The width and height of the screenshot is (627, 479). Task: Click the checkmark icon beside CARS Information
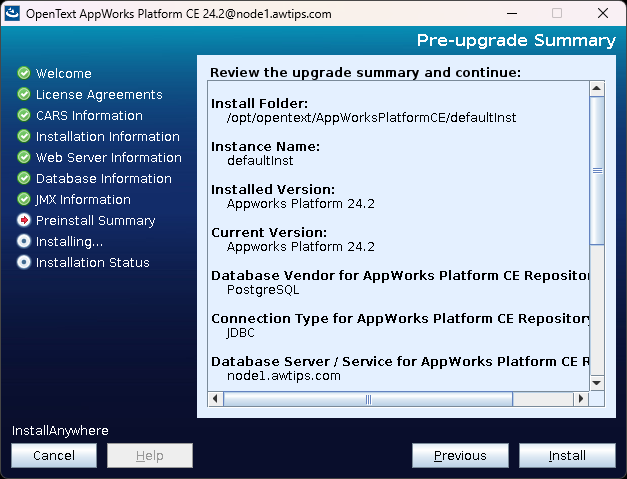24,116
